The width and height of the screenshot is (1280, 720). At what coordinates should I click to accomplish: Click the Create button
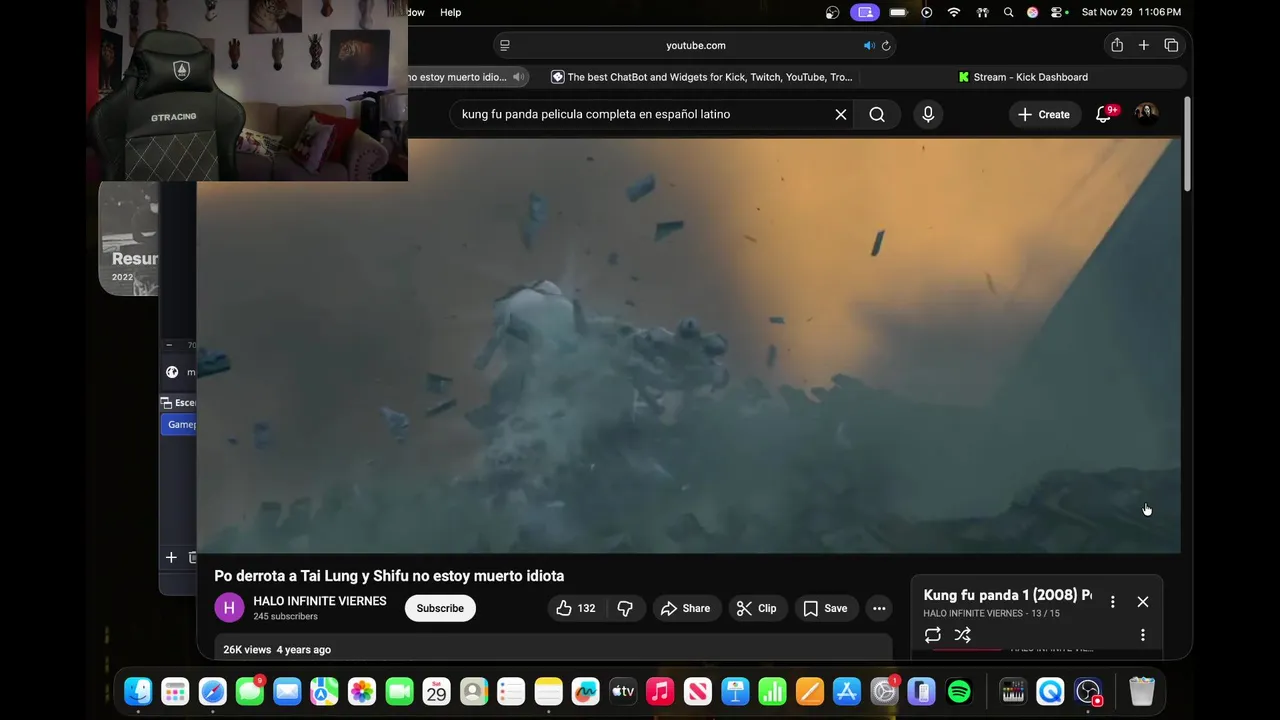pyautogui.click(x=1044, y=114)
